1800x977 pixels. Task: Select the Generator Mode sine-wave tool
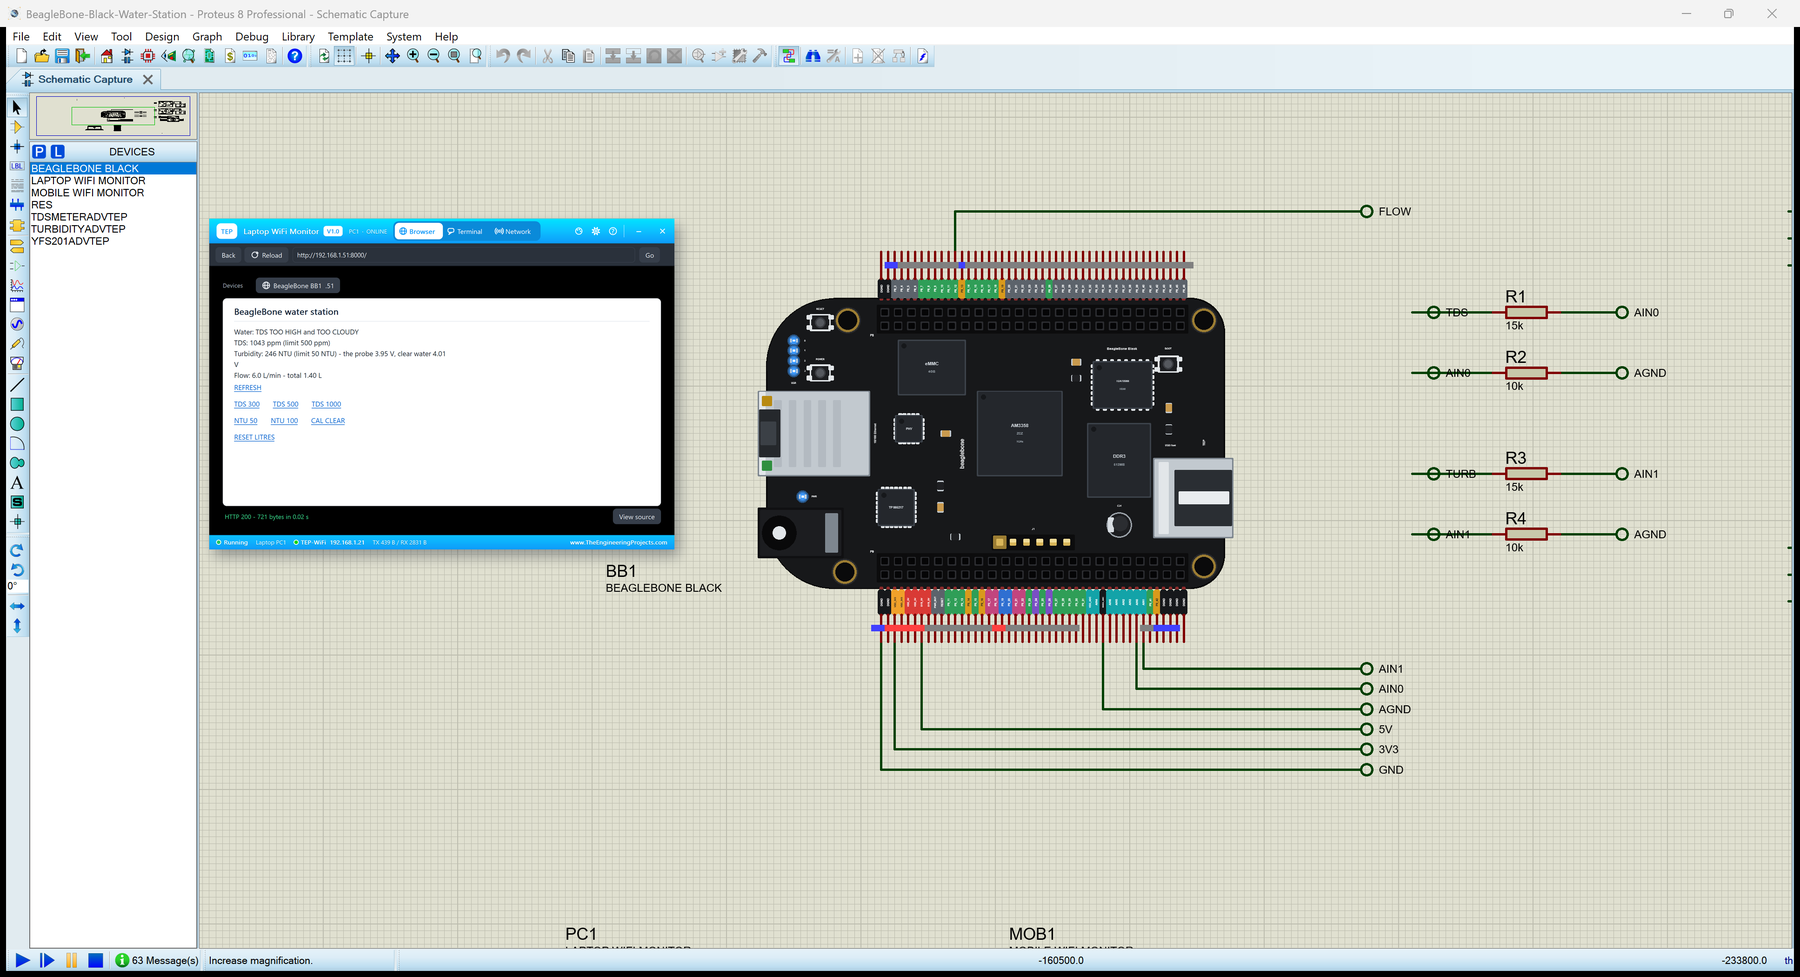coord(16,324)
